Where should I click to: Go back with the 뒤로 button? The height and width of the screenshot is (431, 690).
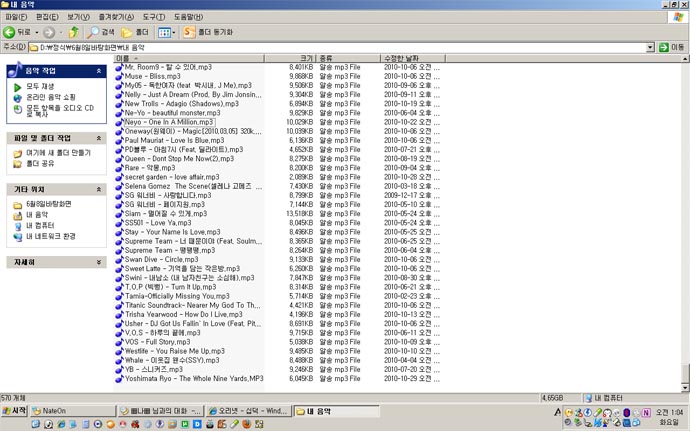pos(17,32)
